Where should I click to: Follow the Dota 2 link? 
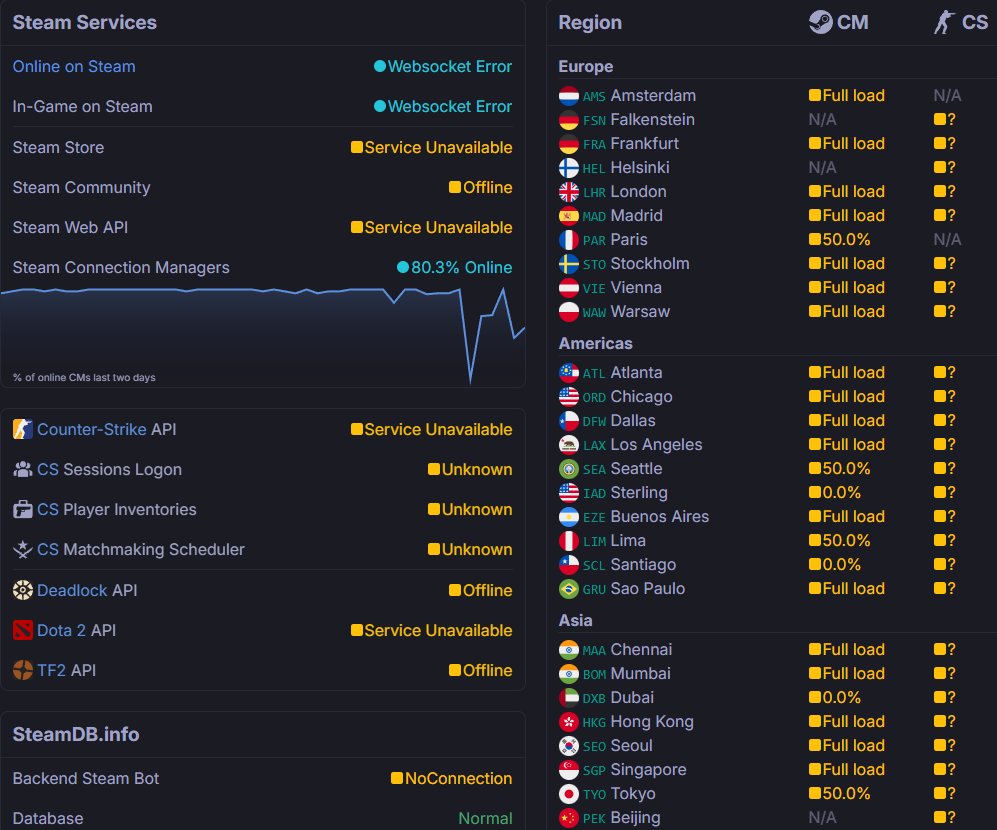[x=62, y=630]
